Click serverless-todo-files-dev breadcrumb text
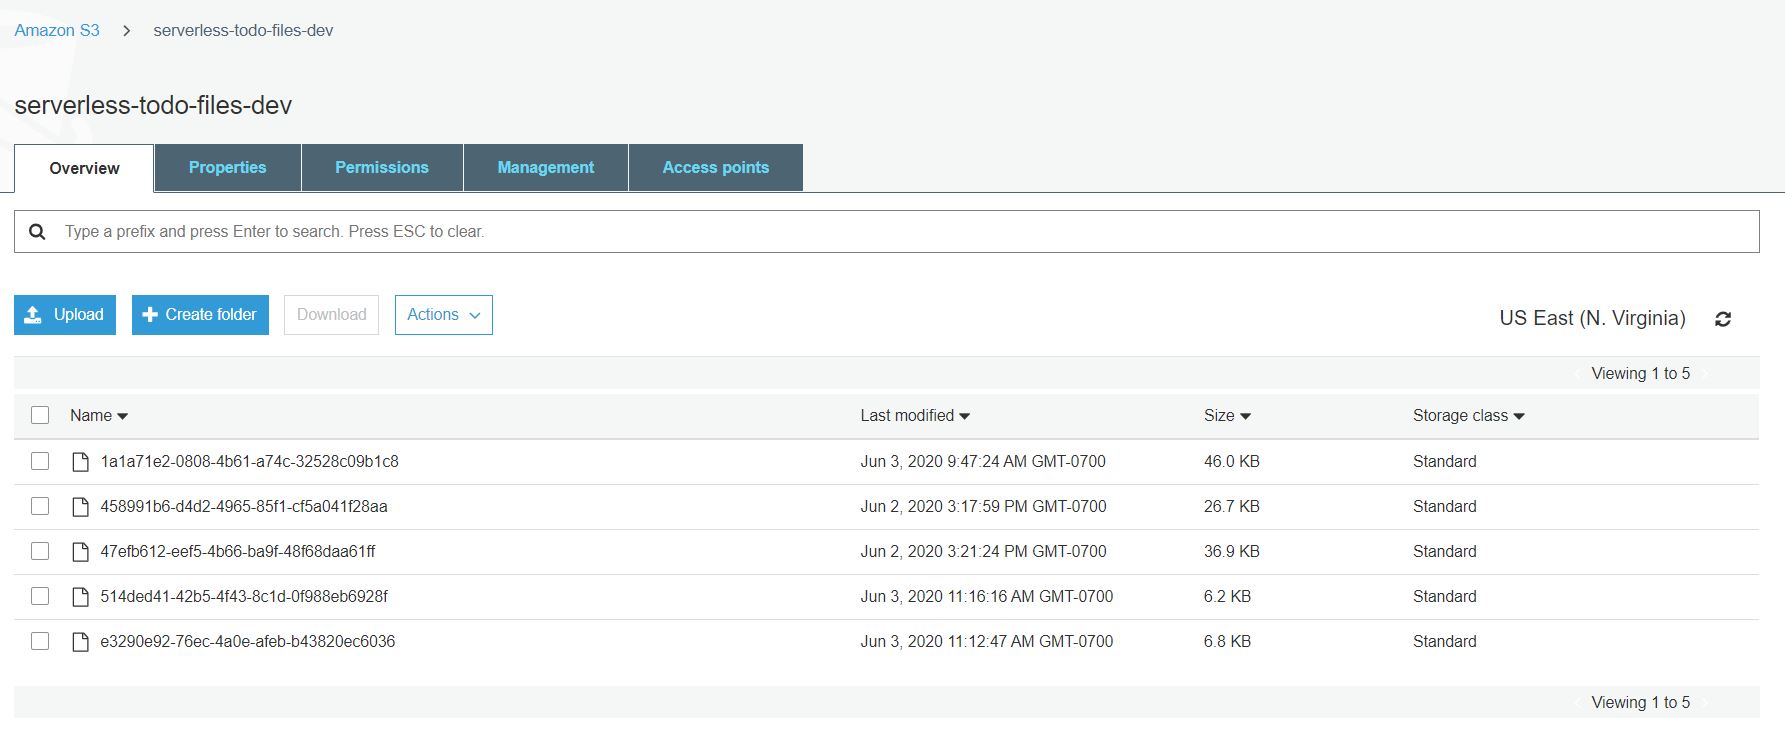 (x=243, y=30)
